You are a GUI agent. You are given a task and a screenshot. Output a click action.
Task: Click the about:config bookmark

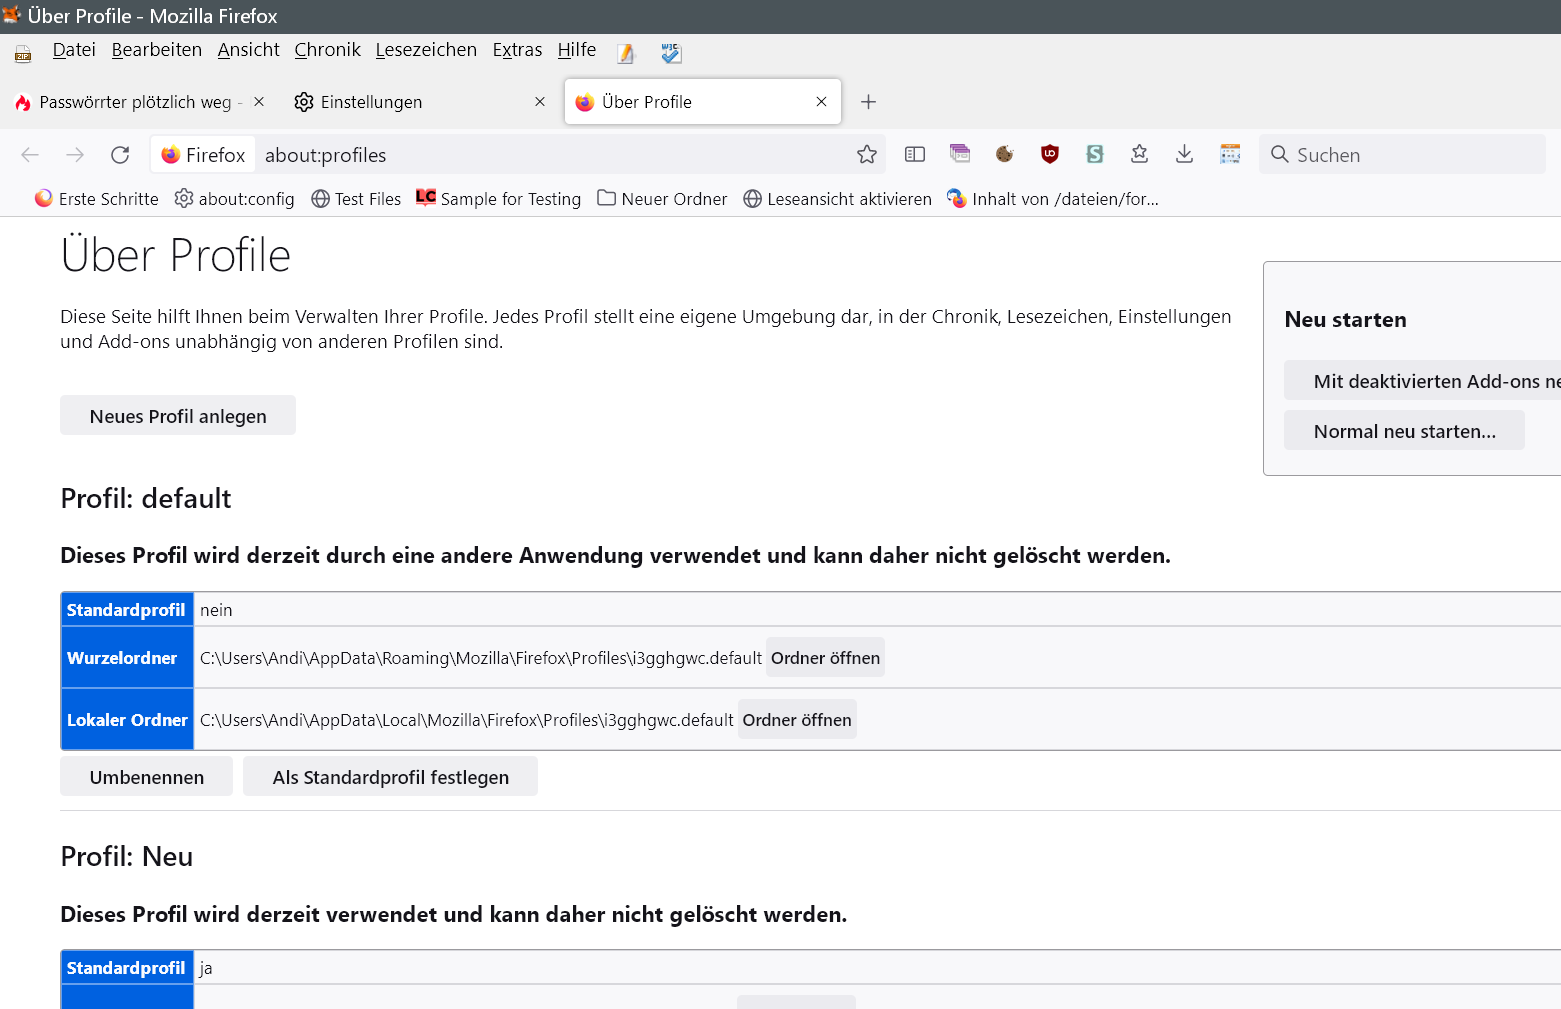(x=235, y=199)
